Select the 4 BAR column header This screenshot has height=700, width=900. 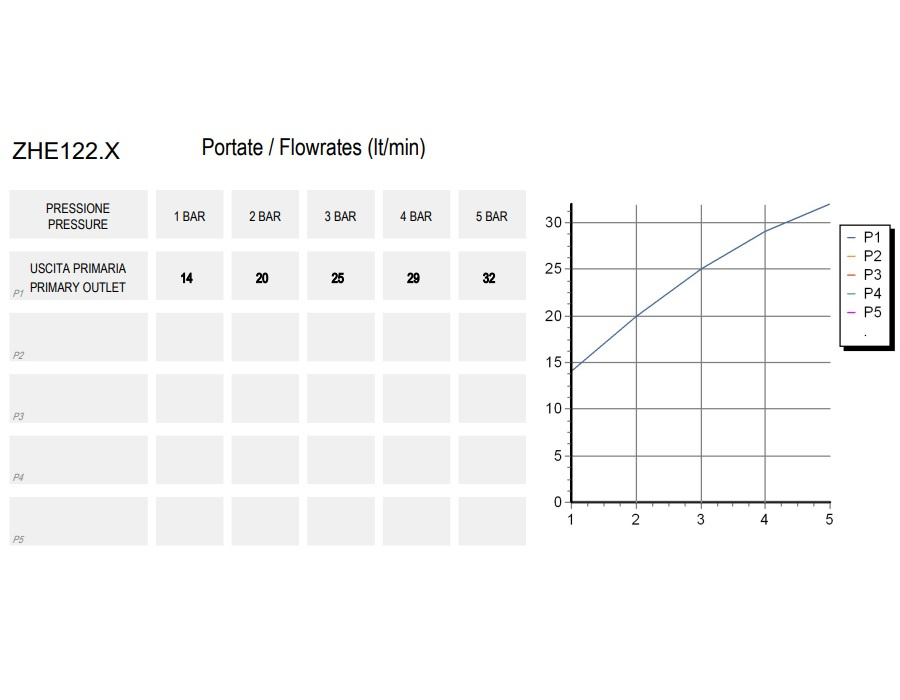pyautogui.click(x=416, y=214)
